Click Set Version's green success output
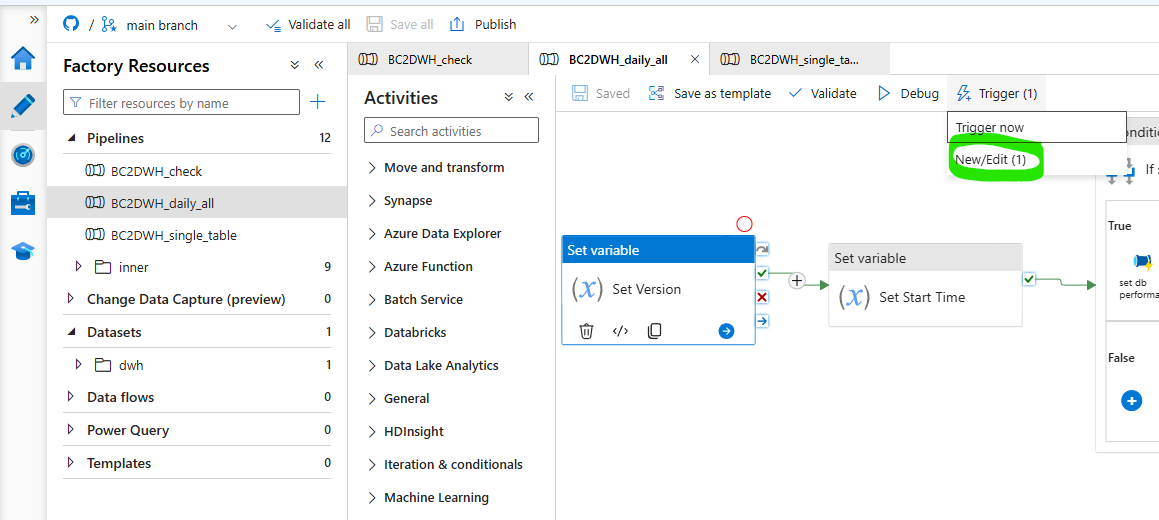1159x520 pixels. [762, 273]
